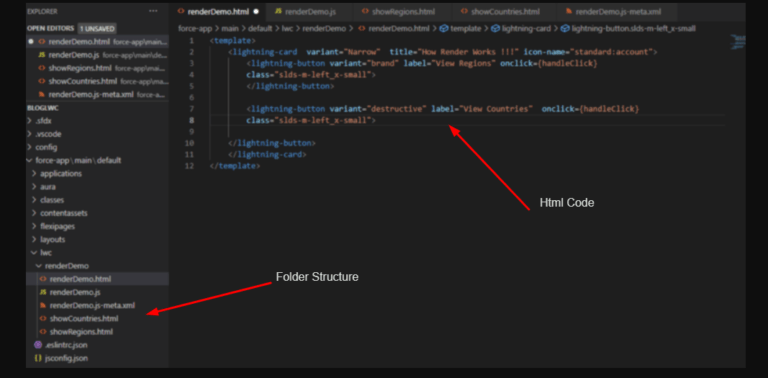Expand the .sfdx folder
768x378 pixels.
pyautogui.click(x=97, y=120)
